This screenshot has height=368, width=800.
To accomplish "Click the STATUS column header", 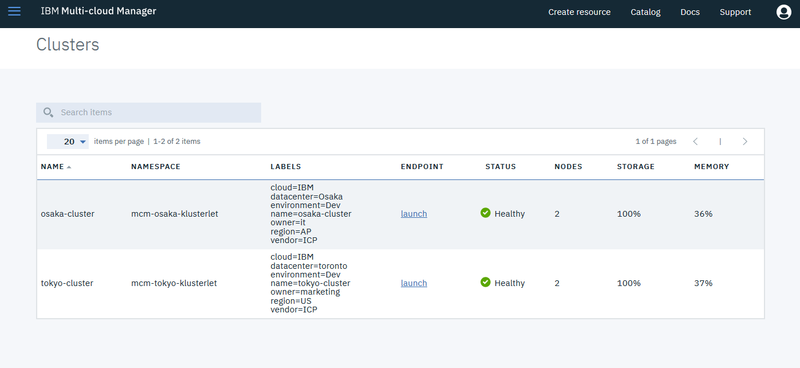I will (x=501, y=166).
